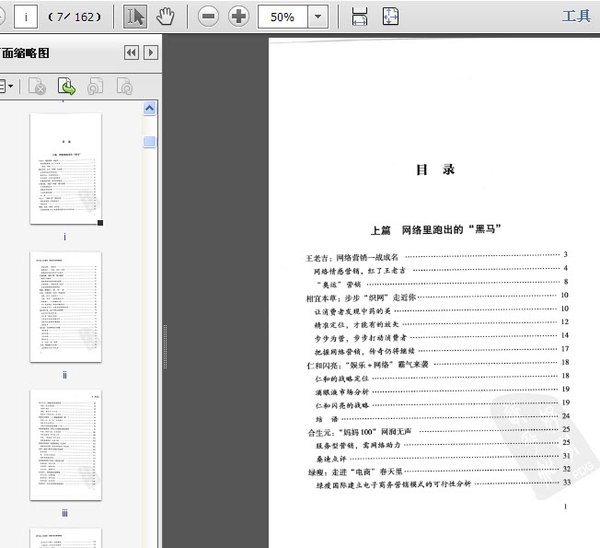Collapse thumbnails panel with double-arrow button
Screen dimensions: 600x548
[x=131, y=53]
